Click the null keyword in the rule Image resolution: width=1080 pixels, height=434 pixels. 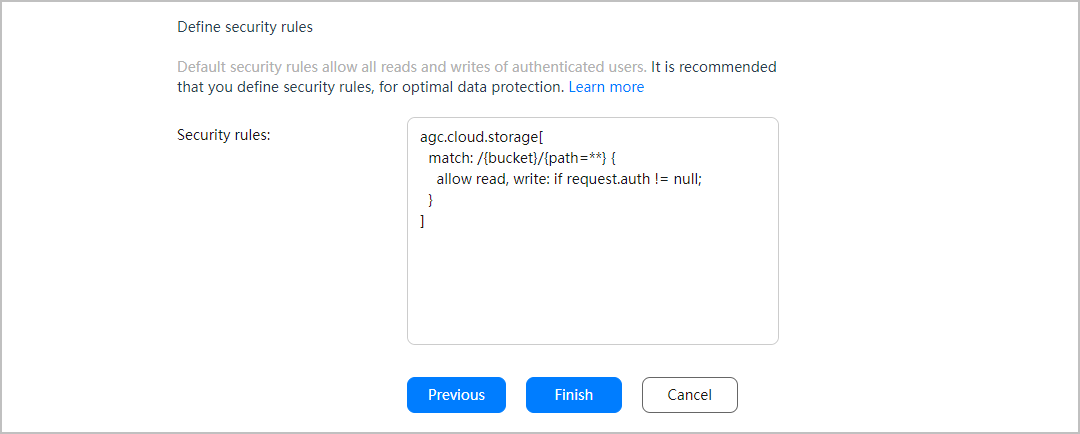click(685, 179)
